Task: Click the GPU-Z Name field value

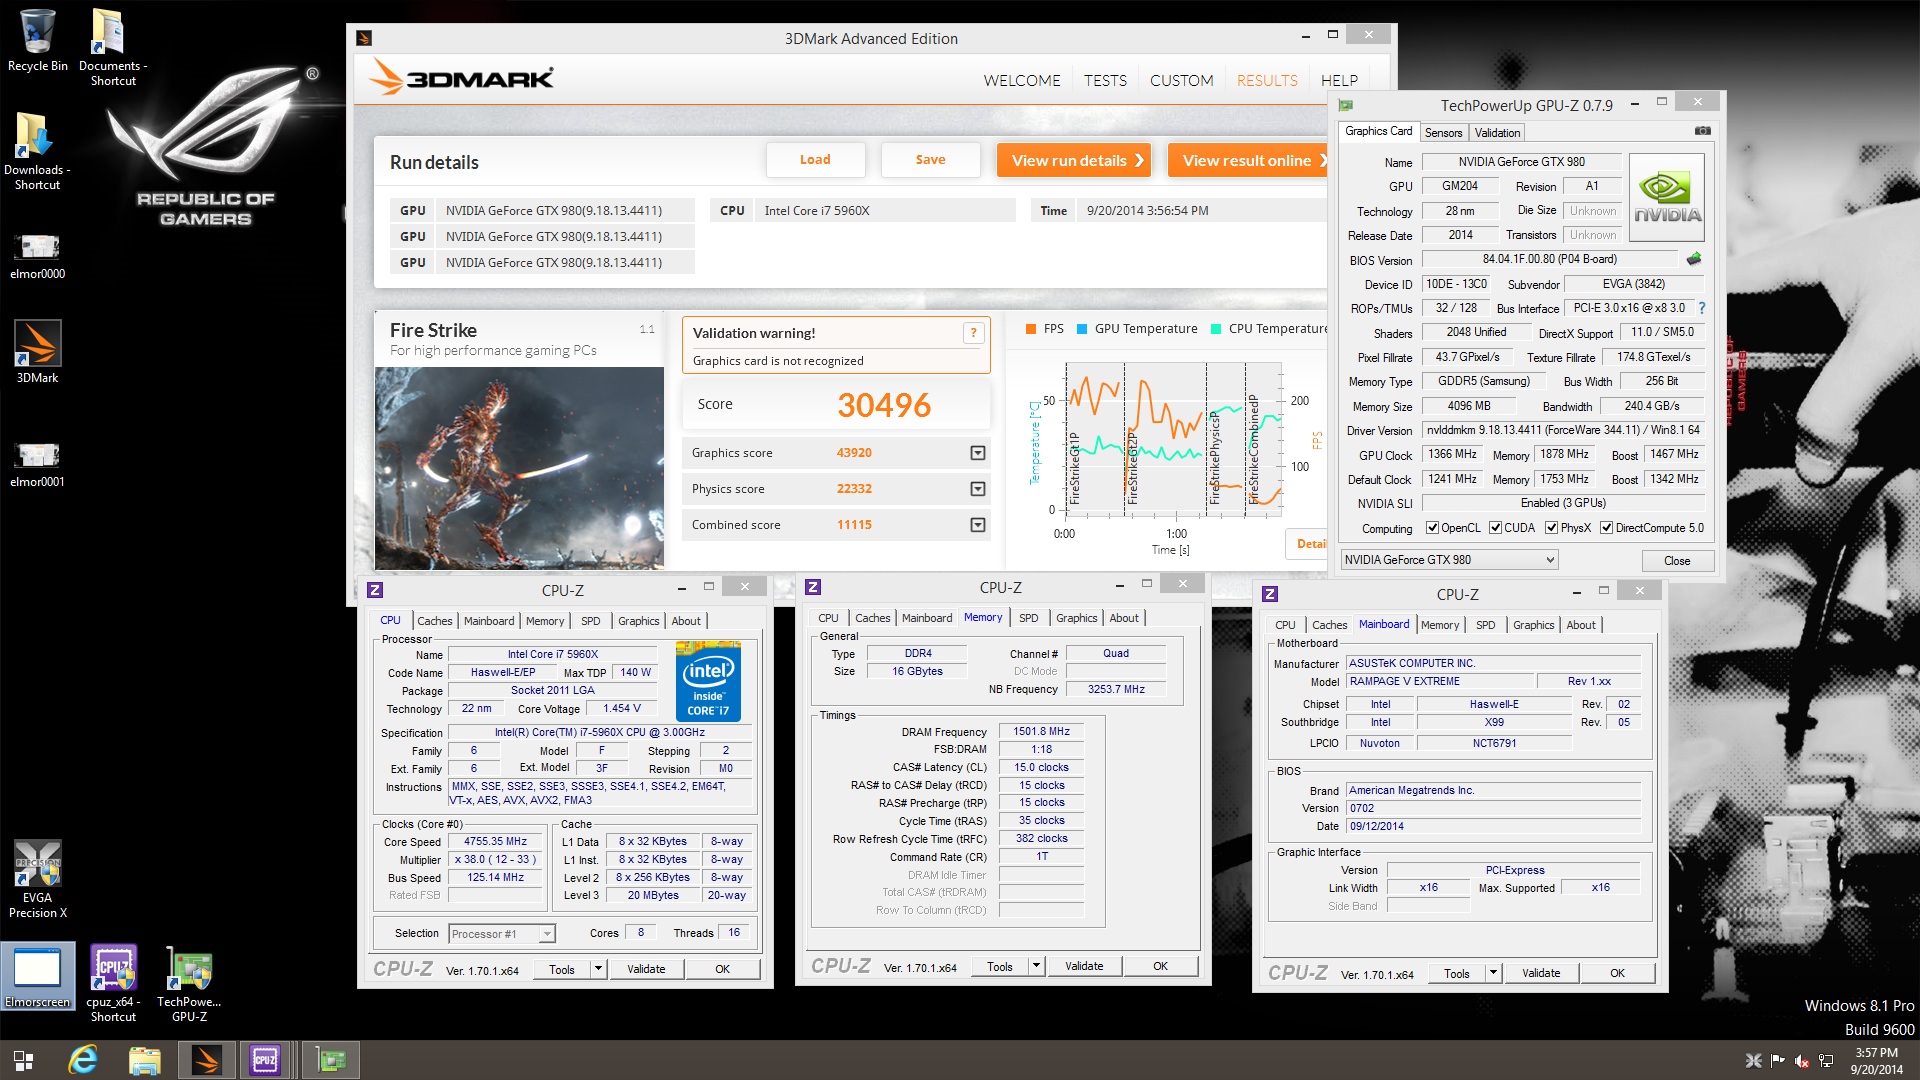Action: coord(1521,162)
